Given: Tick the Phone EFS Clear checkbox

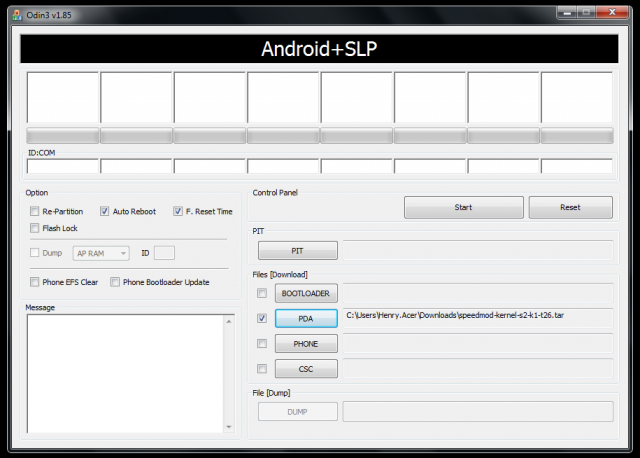Looking at the screenshot, I should click(35, 282).
